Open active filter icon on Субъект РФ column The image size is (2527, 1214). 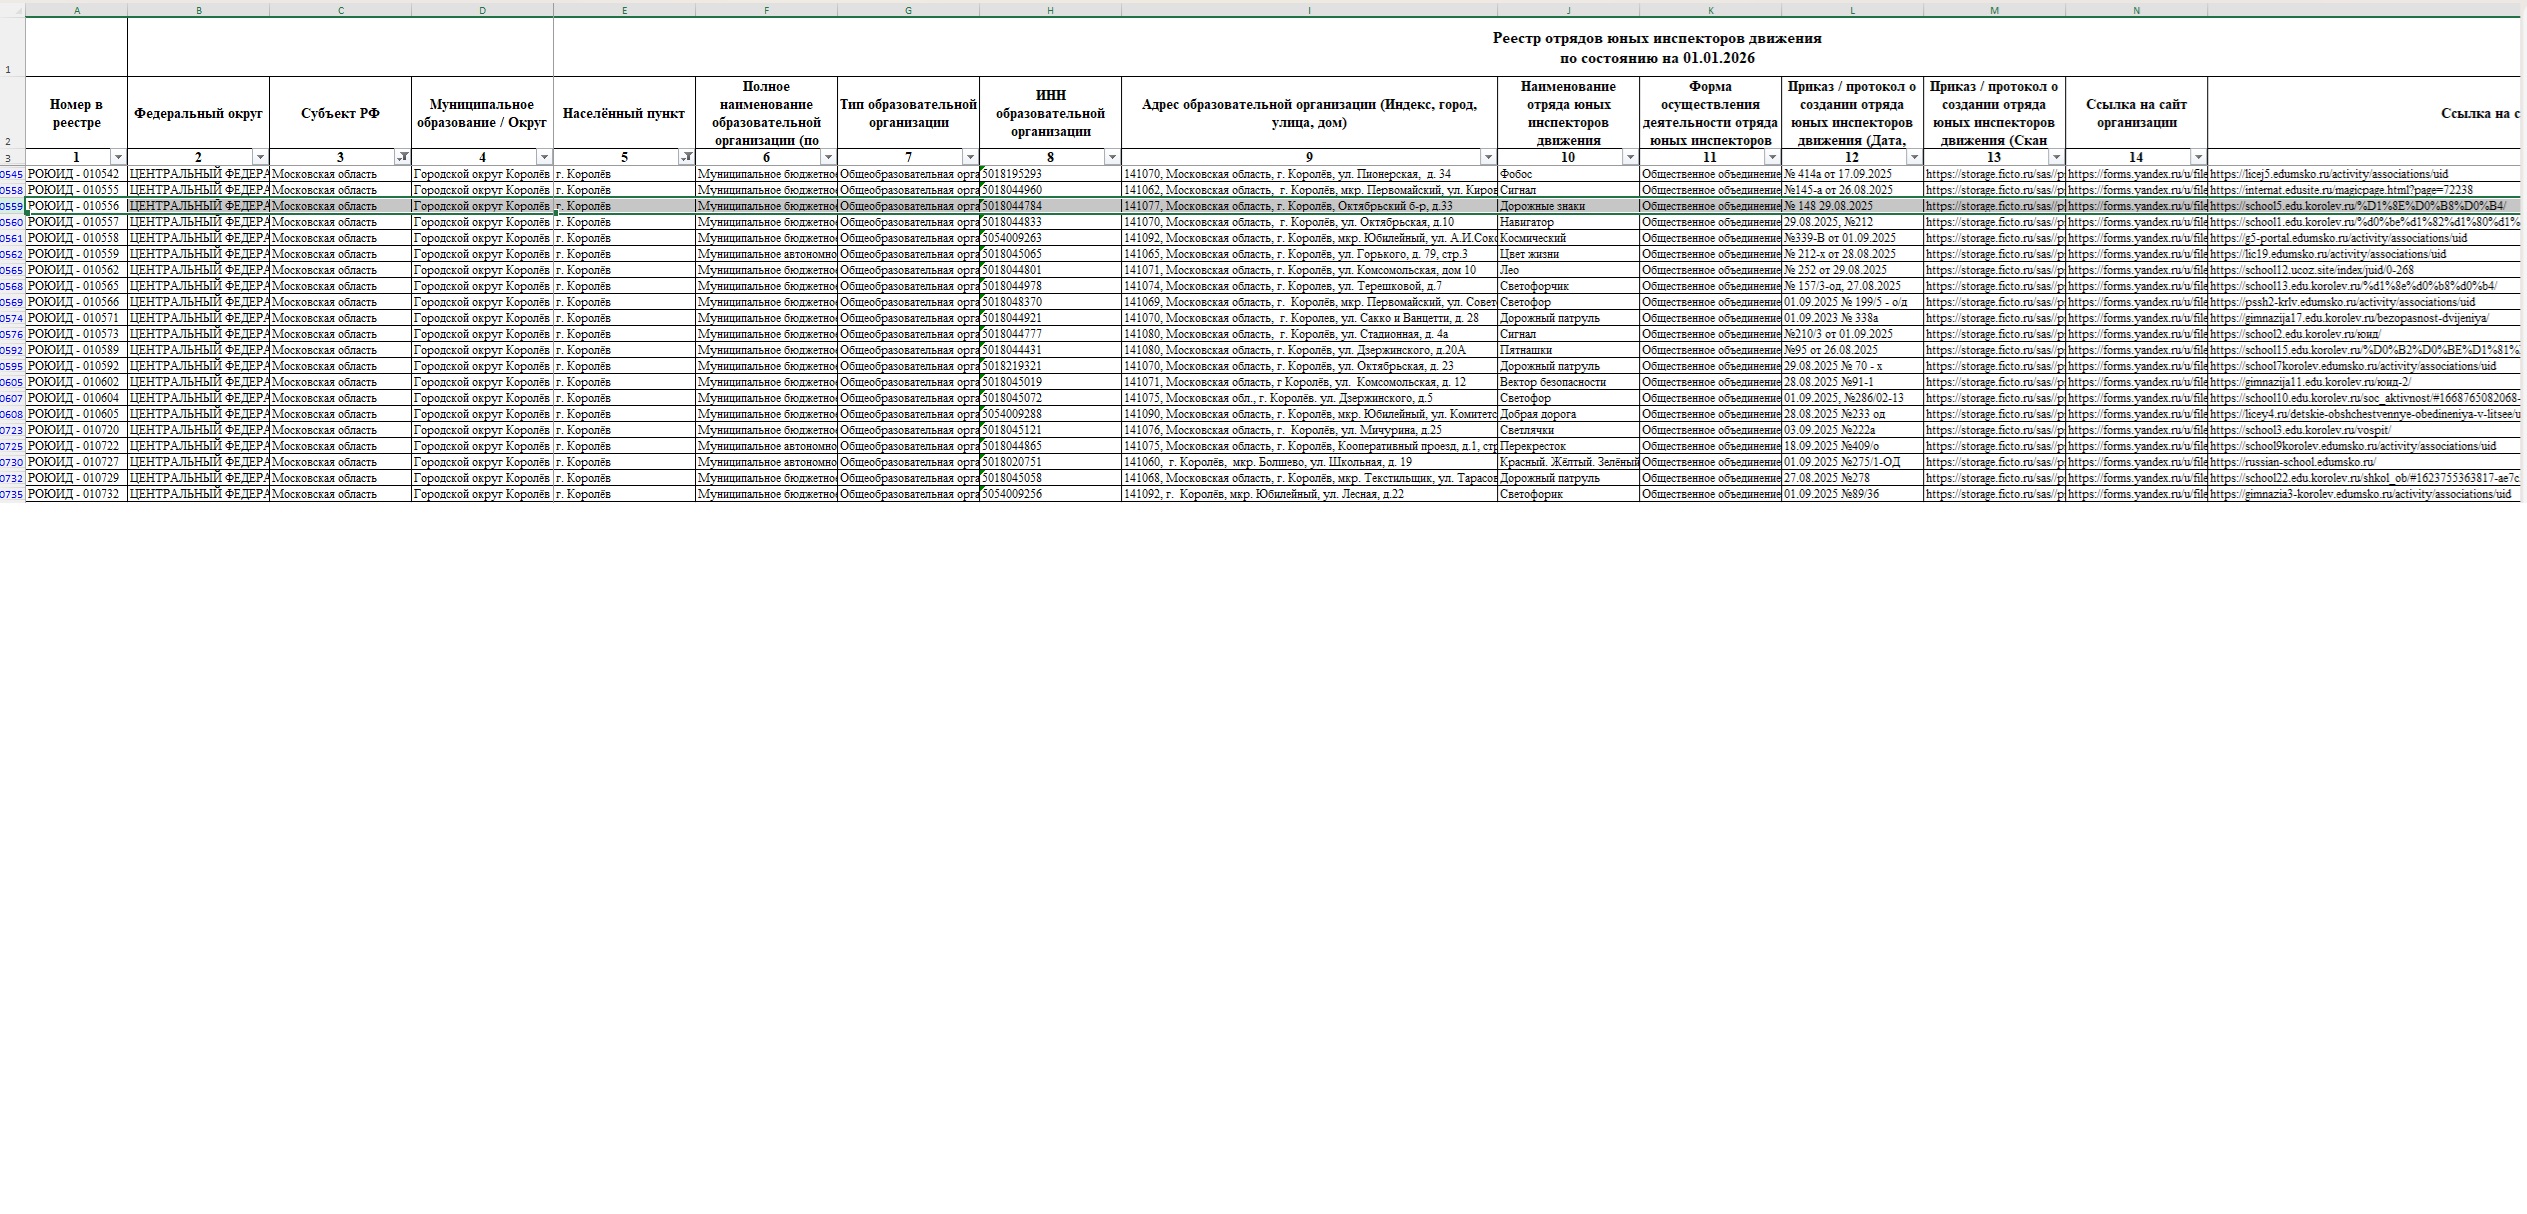coord(402,157)
